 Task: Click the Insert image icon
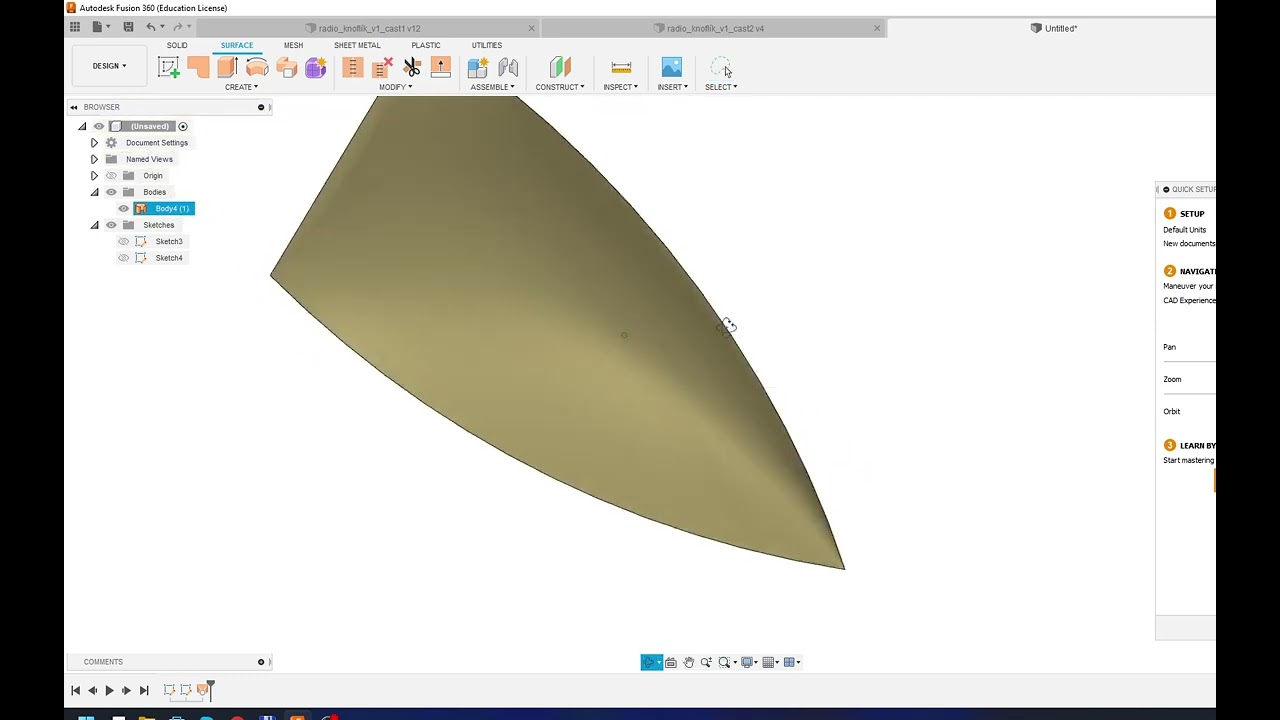pyautogui.click(x=672, y=67)
